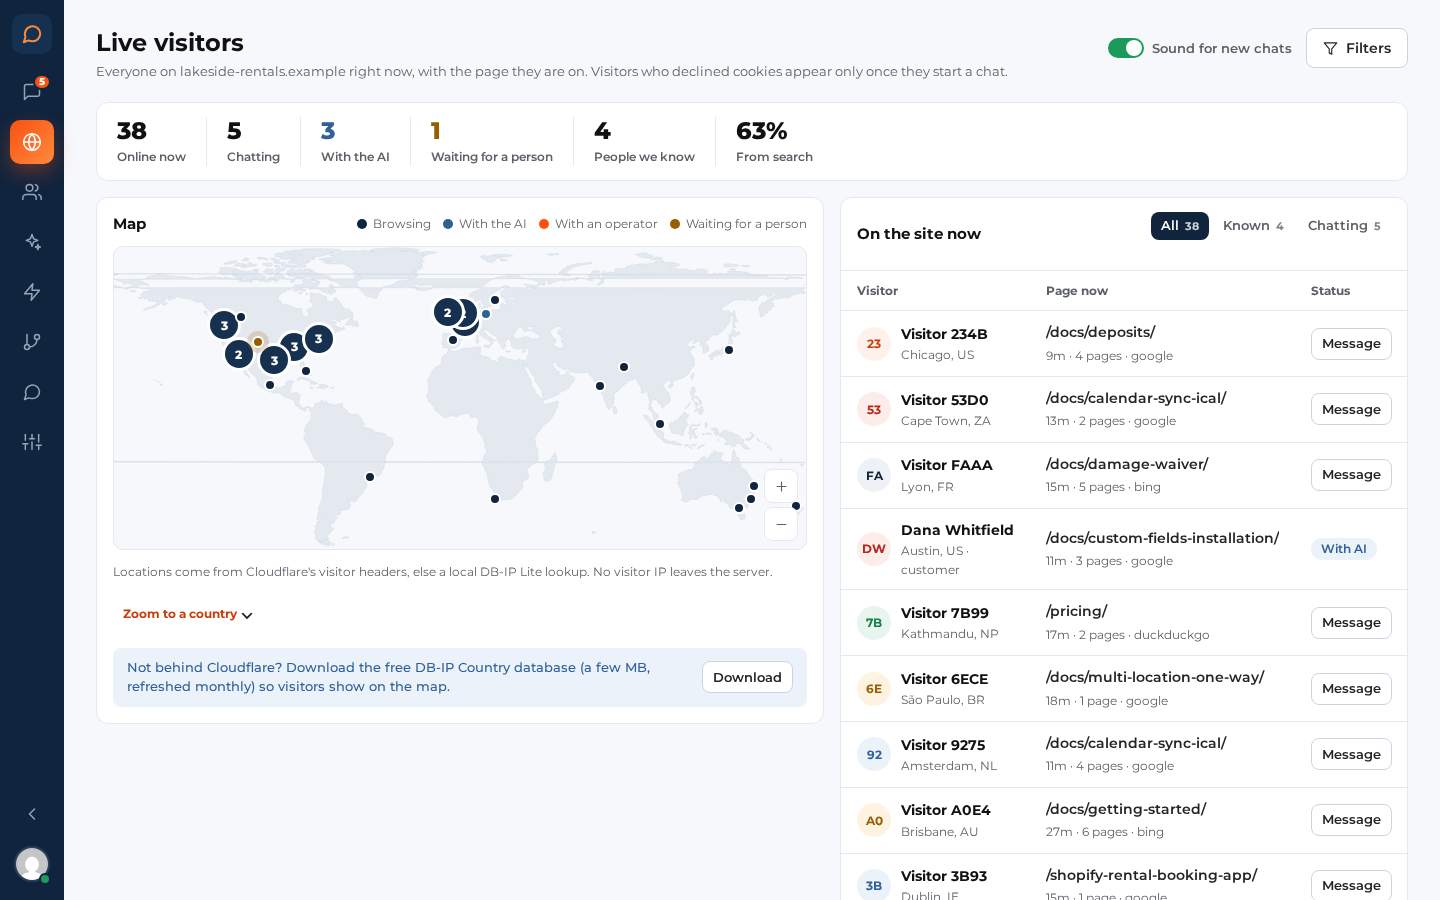
Task: Open Dana Whitfield's visitor name
Action: pos(957,530)
